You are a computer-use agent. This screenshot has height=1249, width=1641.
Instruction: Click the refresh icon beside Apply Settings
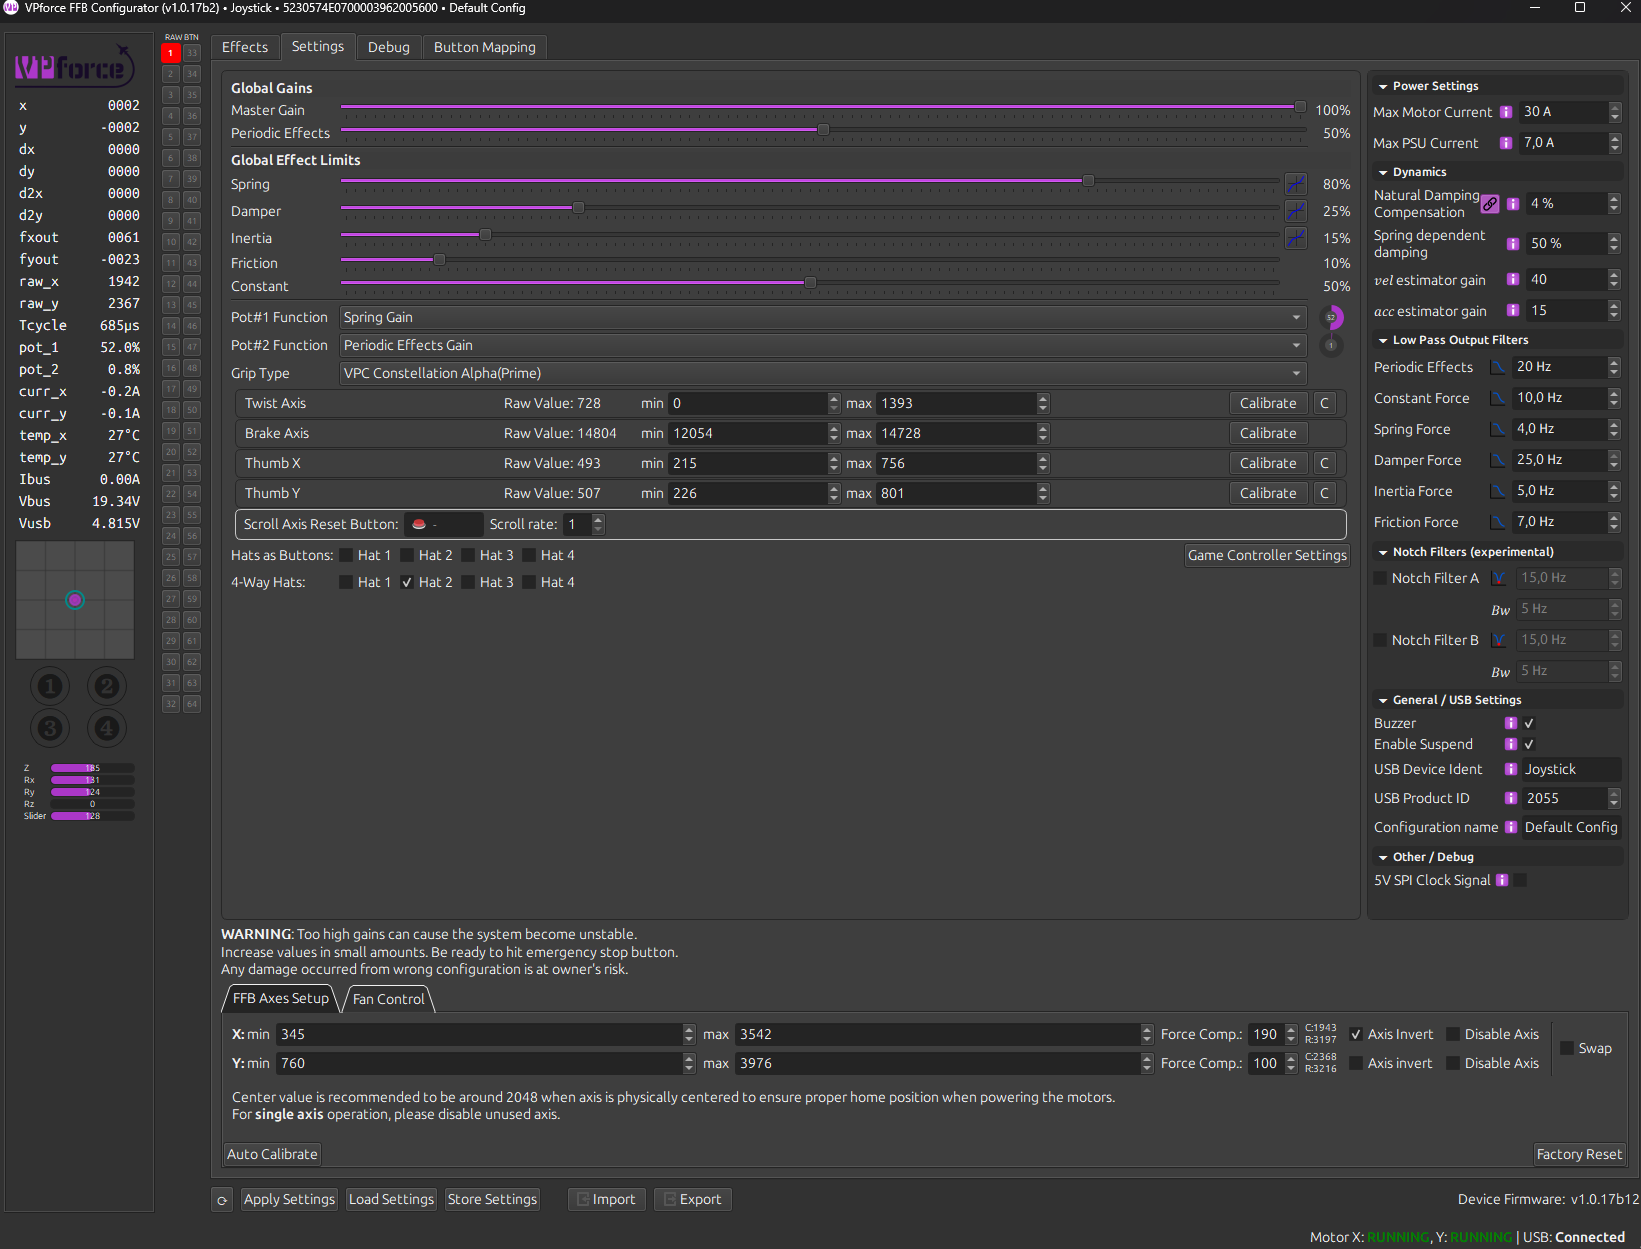point(222,1200)
